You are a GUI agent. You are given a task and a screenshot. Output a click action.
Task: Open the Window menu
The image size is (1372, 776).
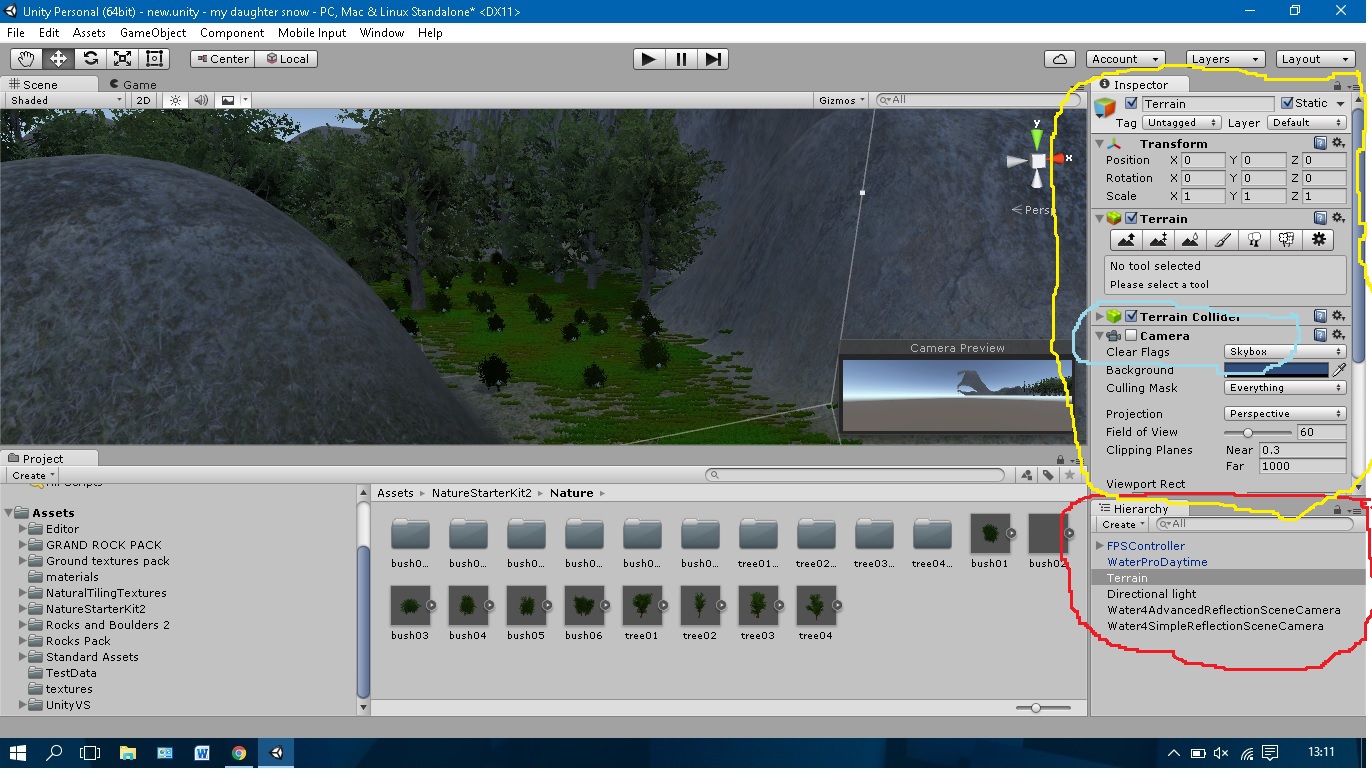pyautogui.click(x=382, y=32)
